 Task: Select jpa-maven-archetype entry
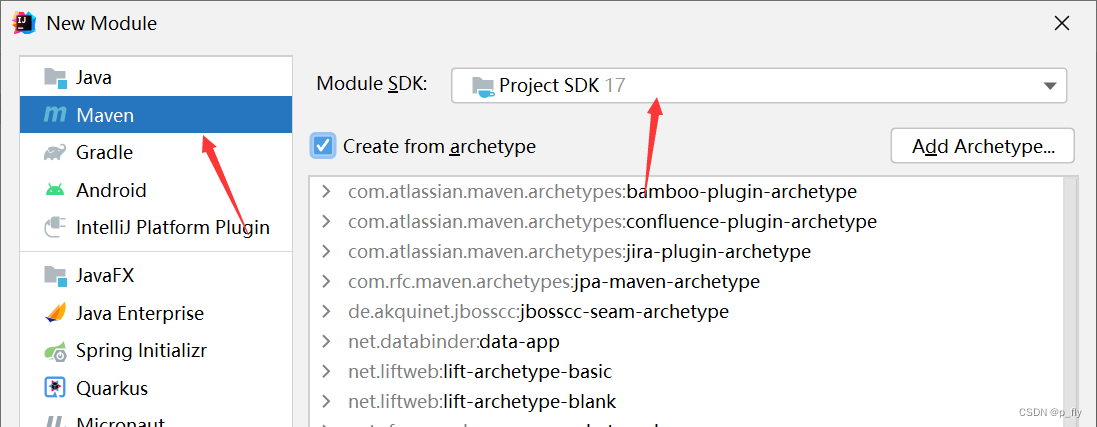(x=554, y=282)
